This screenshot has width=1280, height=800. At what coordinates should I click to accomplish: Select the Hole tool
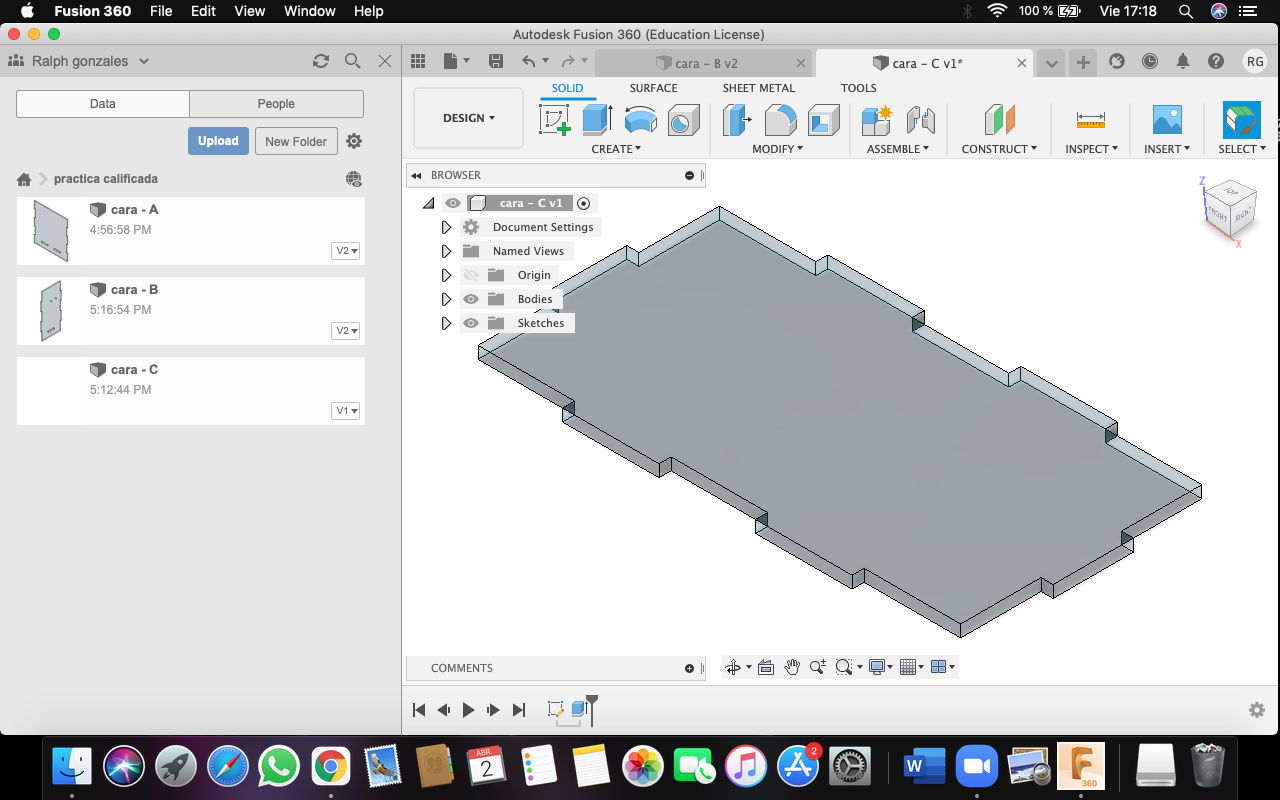(x=683, y=121)
